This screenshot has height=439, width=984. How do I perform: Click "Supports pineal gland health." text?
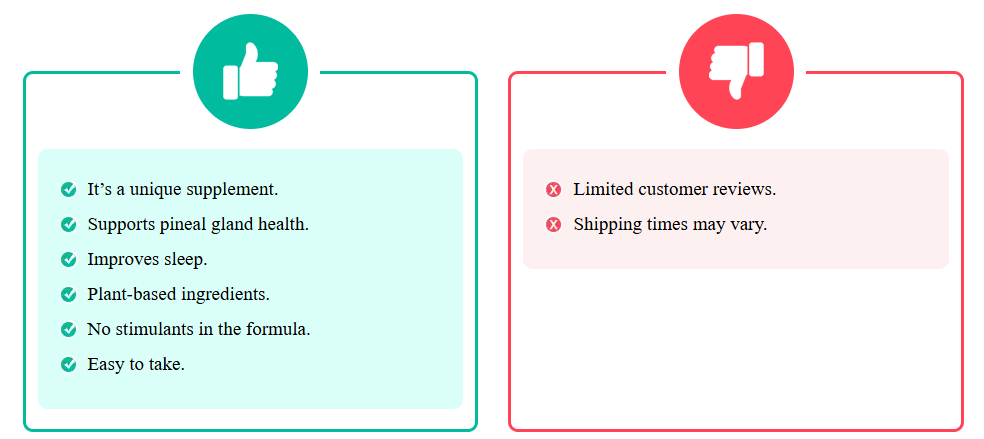point(198,224)
